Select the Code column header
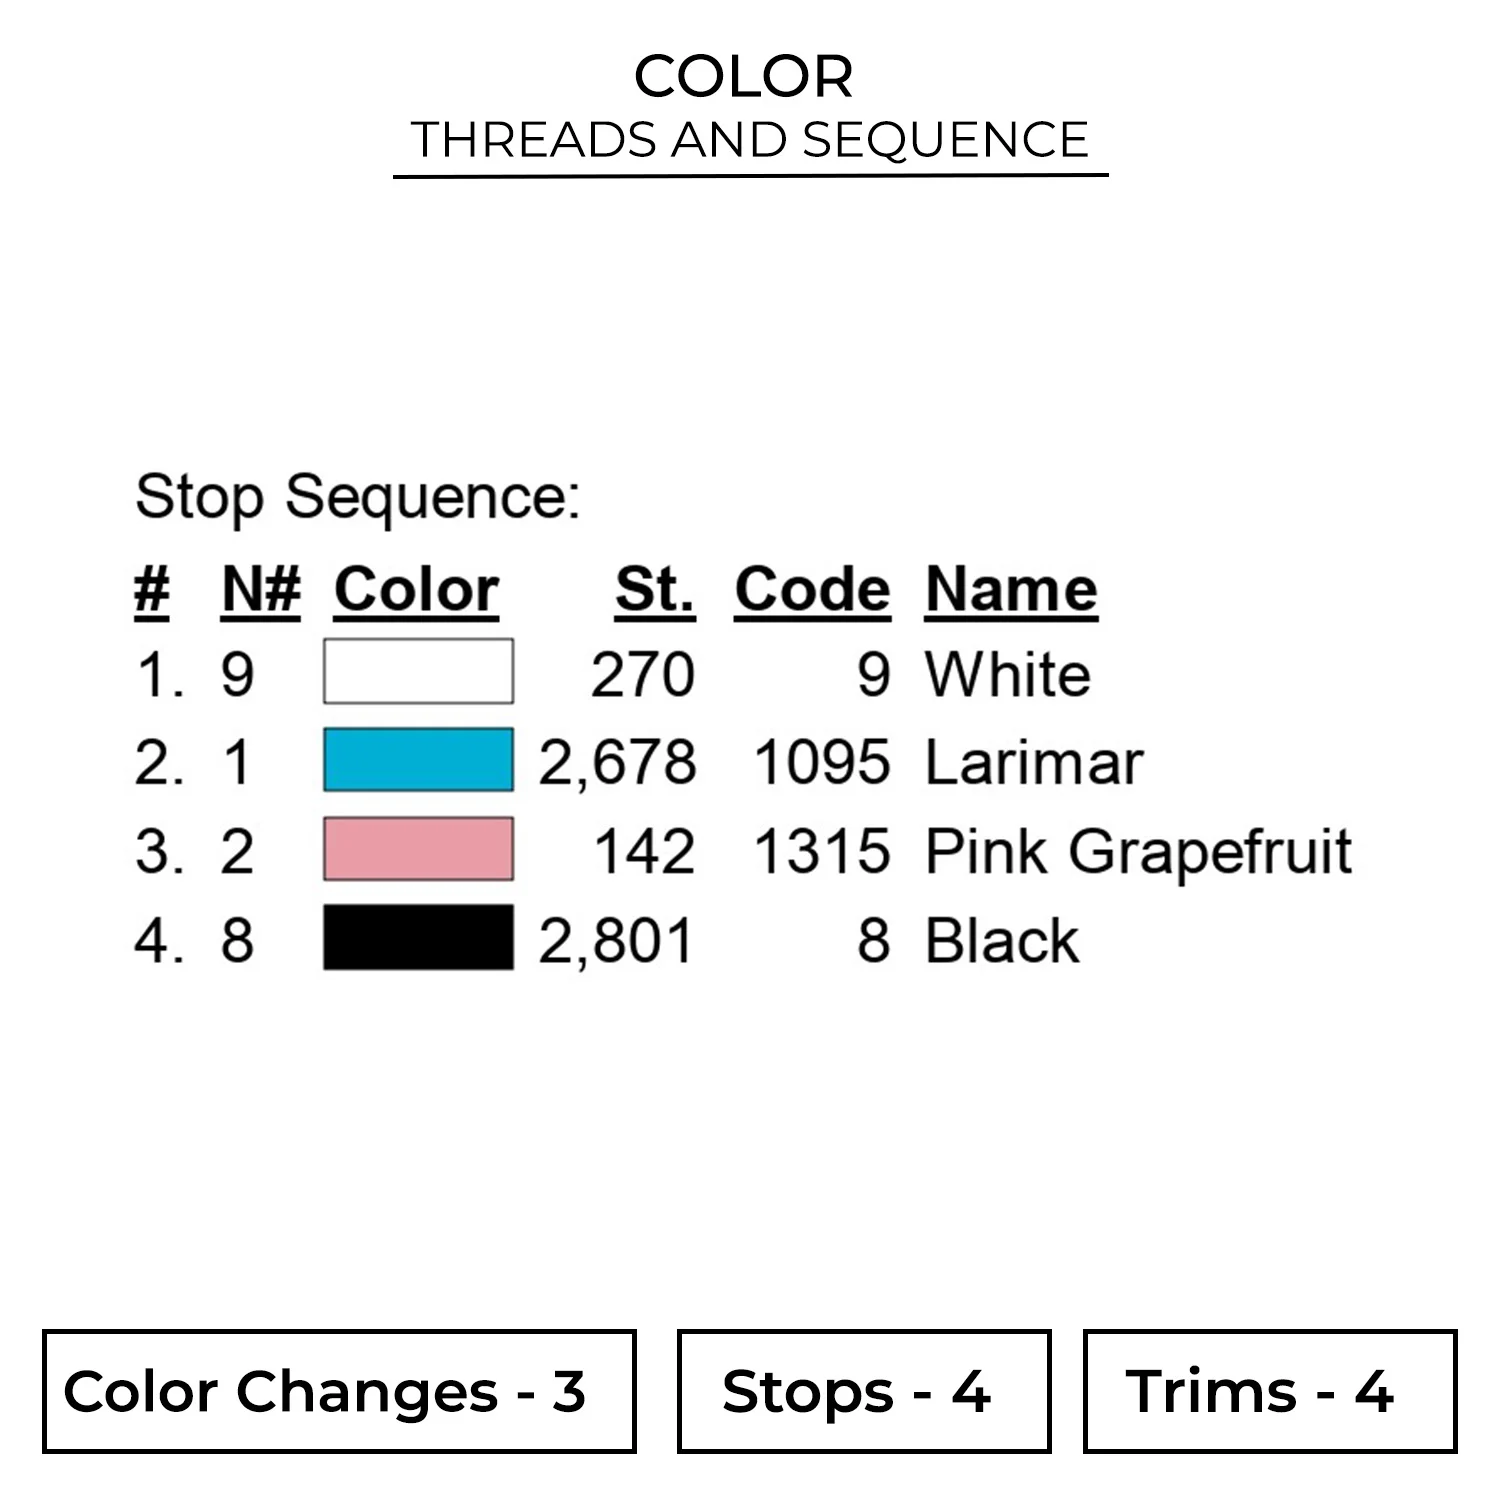 (812, 589)
